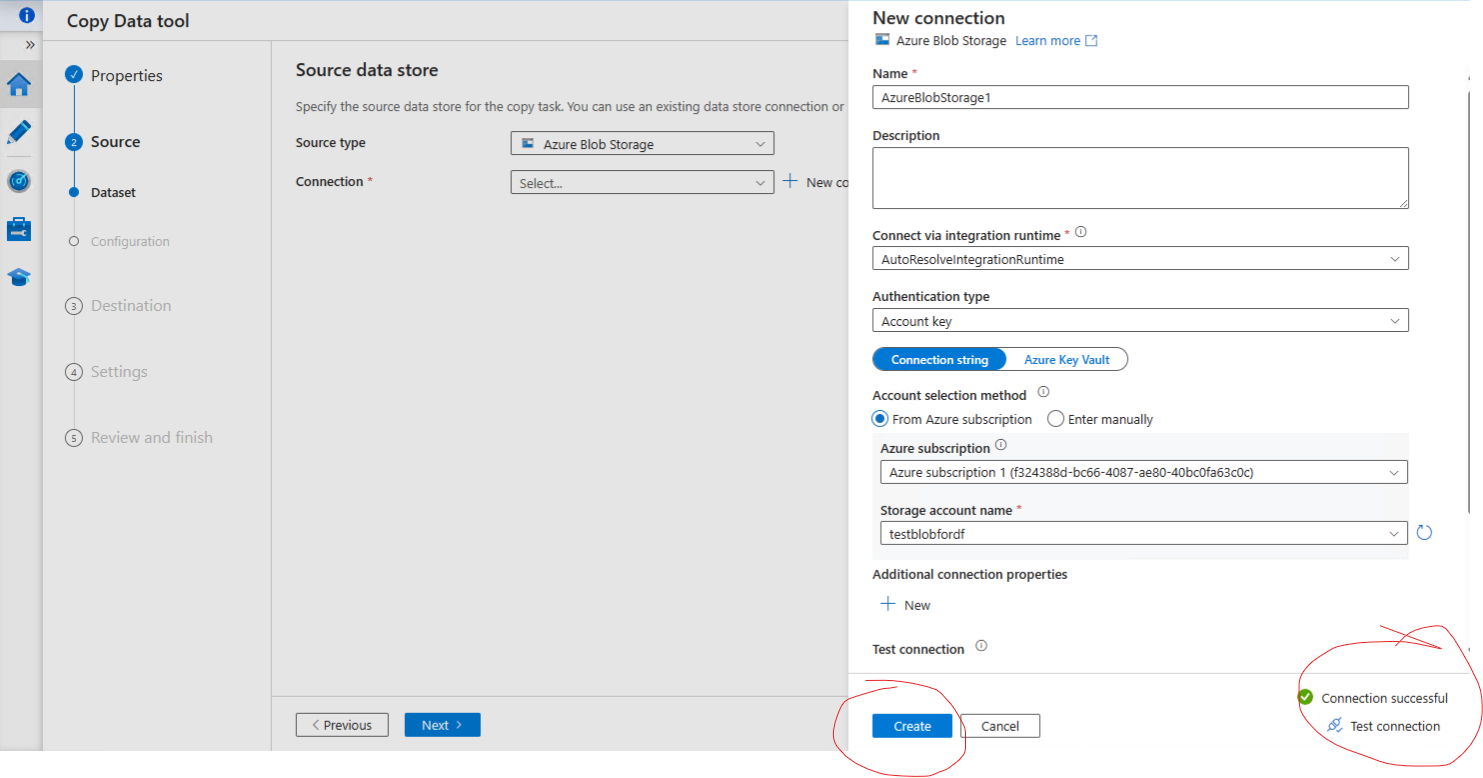Open the Authentication type dropdown
Viewport: 1483px width, 778px height.
(1140, 321)
